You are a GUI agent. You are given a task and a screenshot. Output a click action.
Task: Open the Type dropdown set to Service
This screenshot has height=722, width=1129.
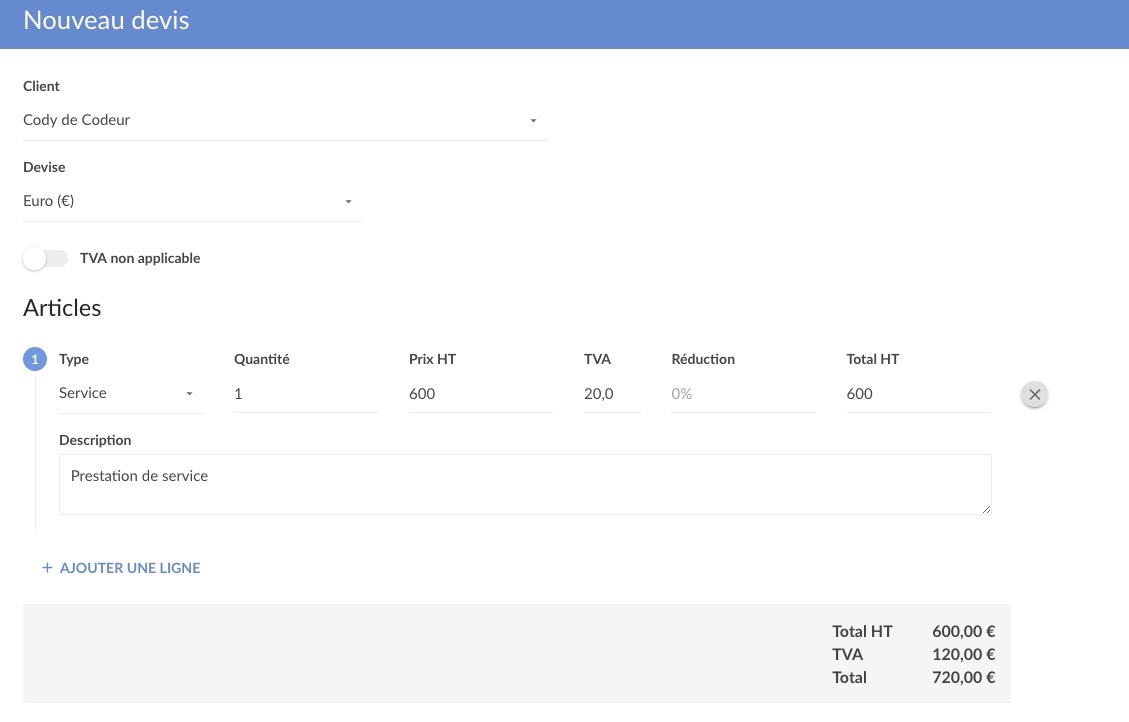[x=131, y=393]
